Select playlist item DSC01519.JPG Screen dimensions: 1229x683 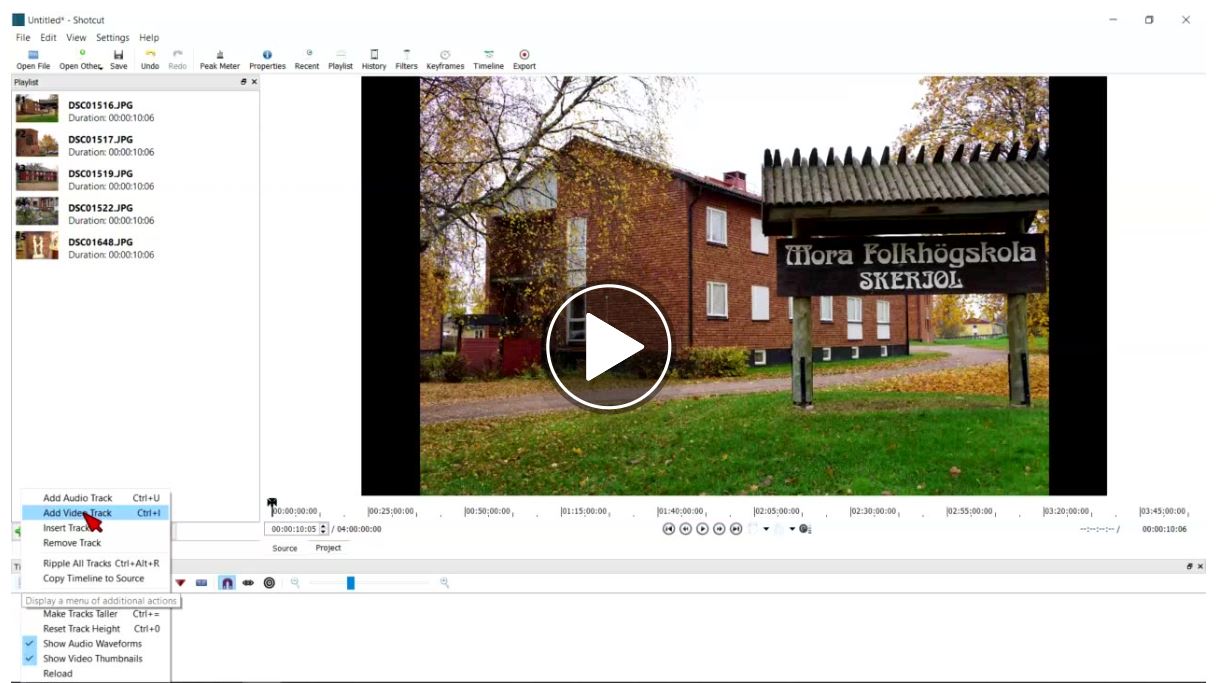click(x=135, y=179)
